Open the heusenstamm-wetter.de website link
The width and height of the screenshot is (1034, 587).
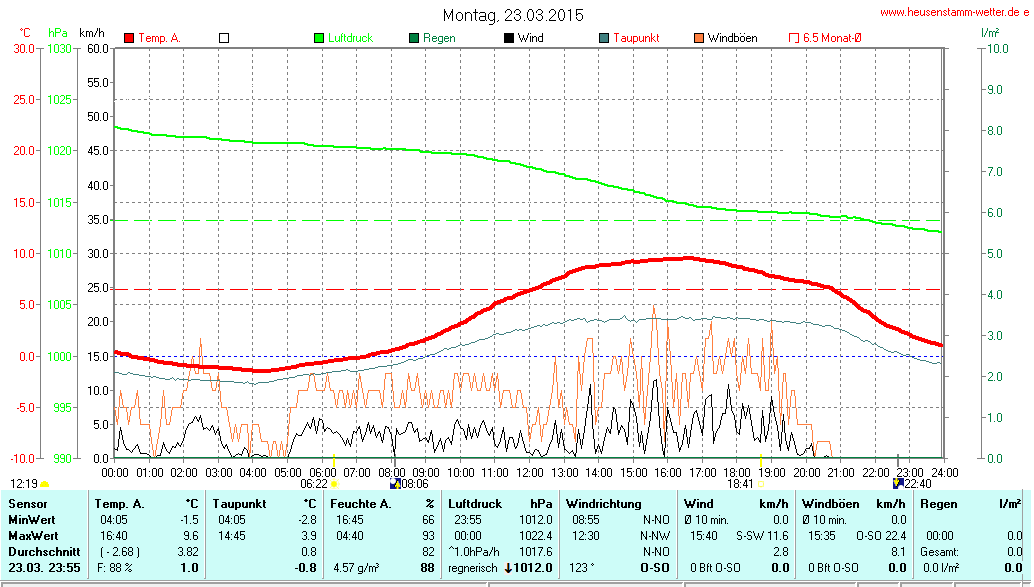(x=953, y=12)
